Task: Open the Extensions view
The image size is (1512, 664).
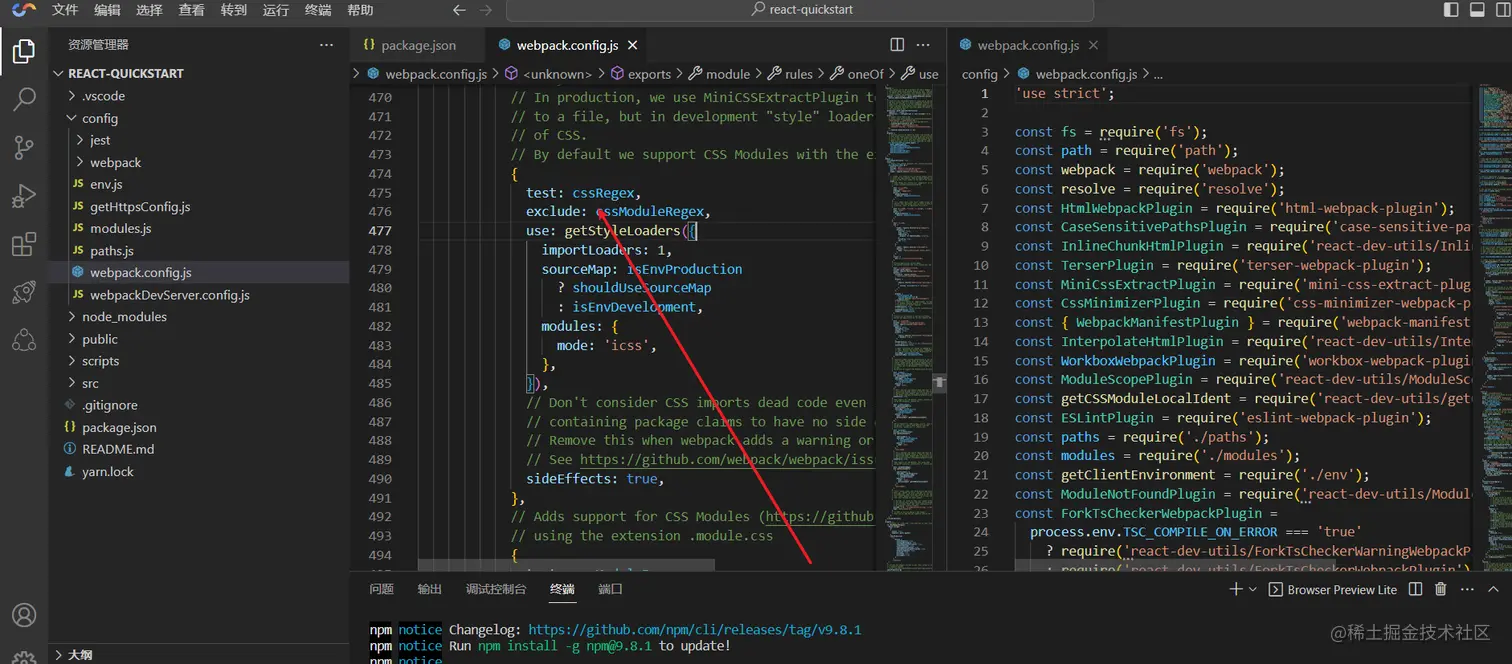Action: tap(24, 245)
